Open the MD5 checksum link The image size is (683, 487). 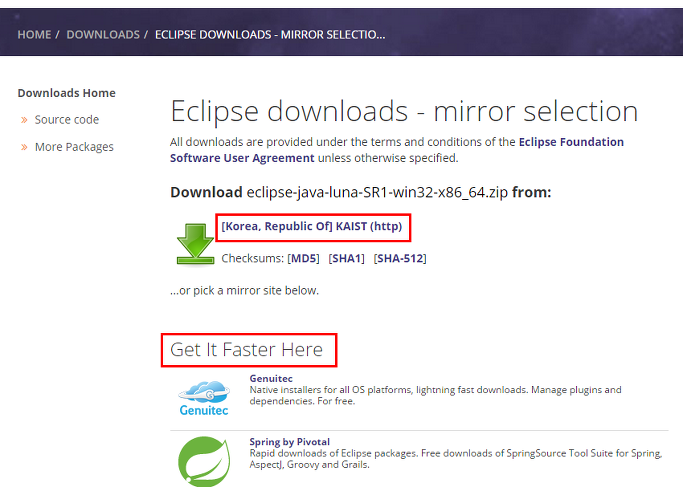pyautogui.click(x=304, y=258)
